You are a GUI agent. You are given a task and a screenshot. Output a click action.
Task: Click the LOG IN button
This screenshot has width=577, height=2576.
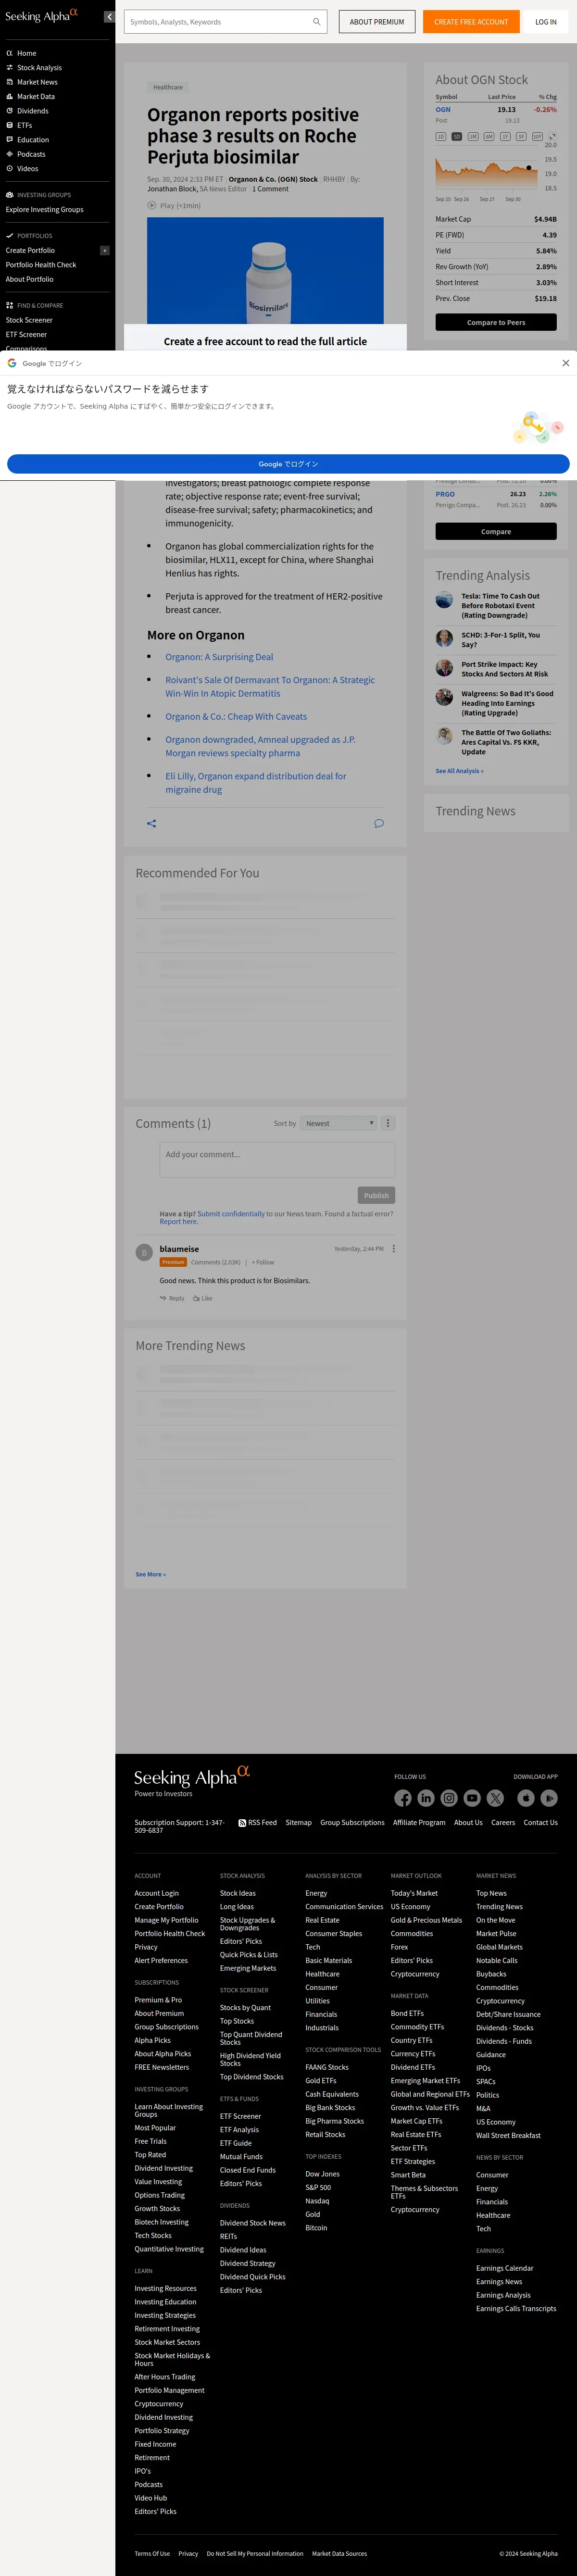tap(546, 22)
